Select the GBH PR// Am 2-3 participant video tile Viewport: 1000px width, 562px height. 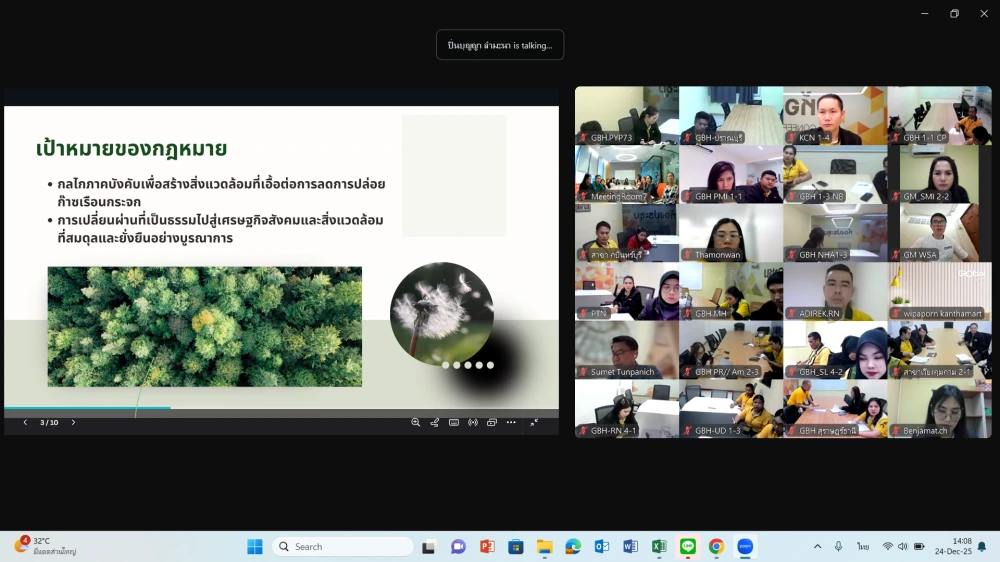pyautogui.click(x=731, y=350)
